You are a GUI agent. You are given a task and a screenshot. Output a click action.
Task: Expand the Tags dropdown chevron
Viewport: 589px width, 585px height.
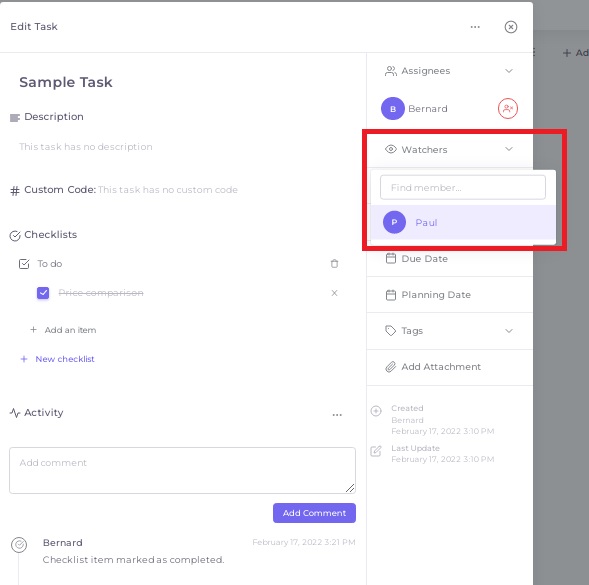509,331
